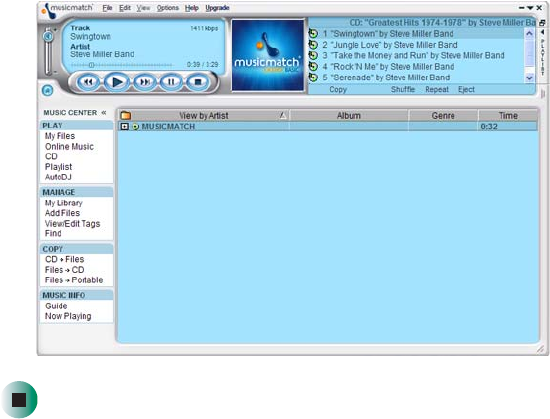Select "Take the Money and Run" track
This screenshot has height=419, width=550.
coord(413,55)
